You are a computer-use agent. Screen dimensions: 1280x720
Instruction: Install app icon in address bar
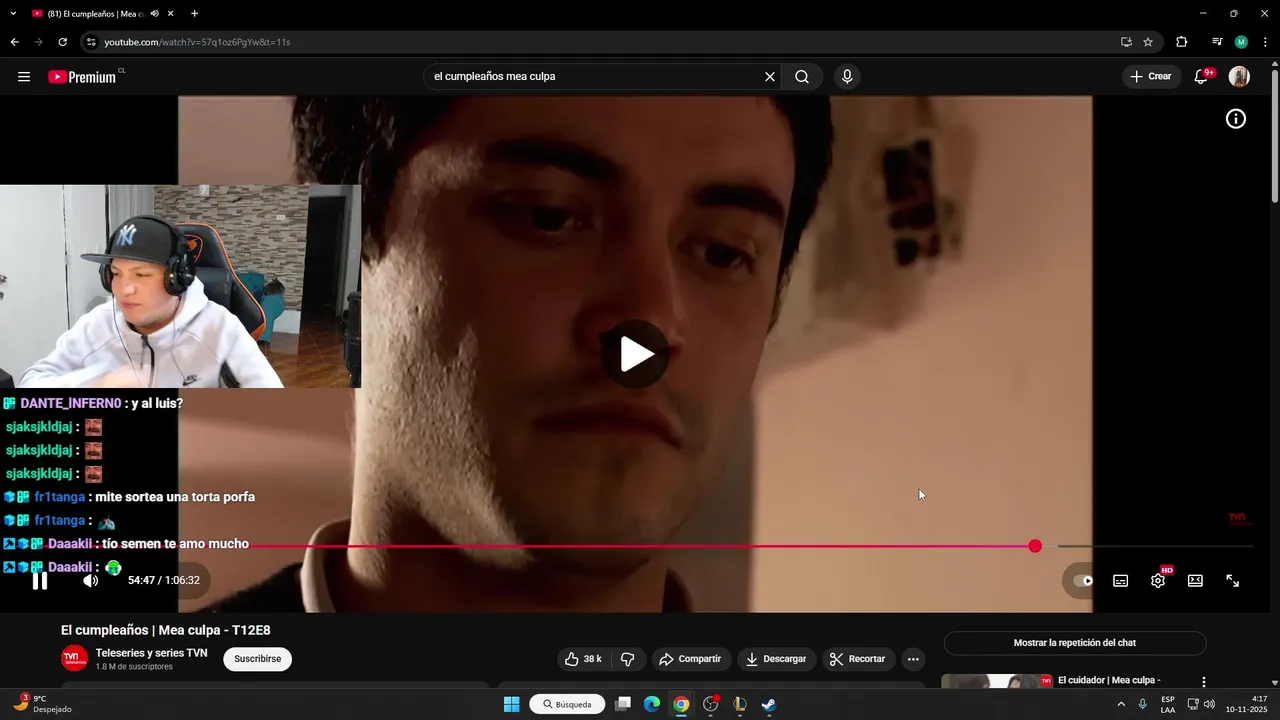click(x=1126, y=42)
